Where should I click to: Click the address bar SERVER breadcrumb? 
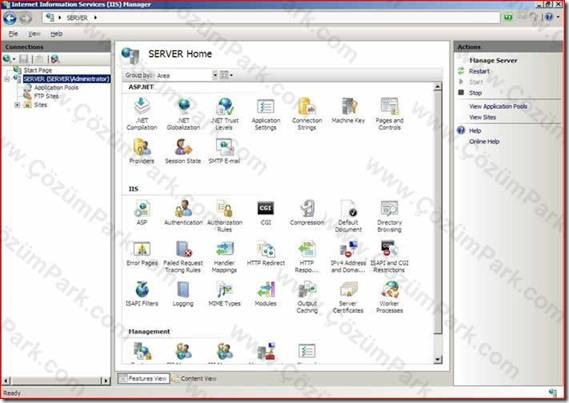coord(77,18)
